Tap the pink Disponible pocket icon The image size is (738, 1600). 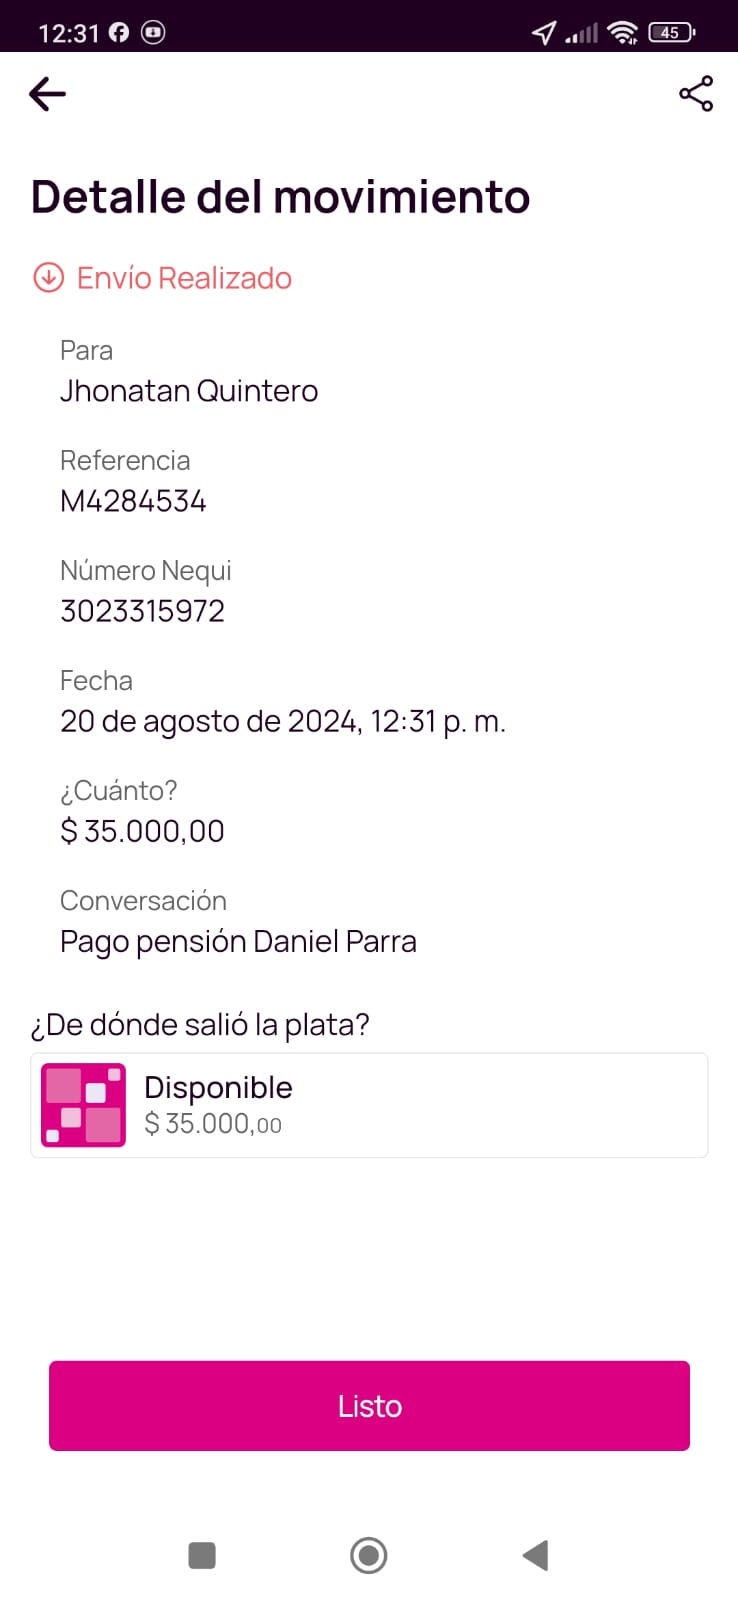pos(83,1105)
